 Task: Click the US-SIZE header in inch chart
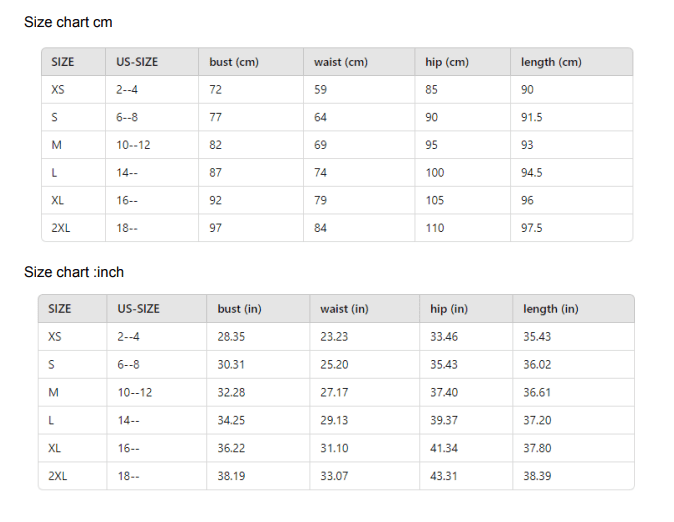(x=138, y=309)
